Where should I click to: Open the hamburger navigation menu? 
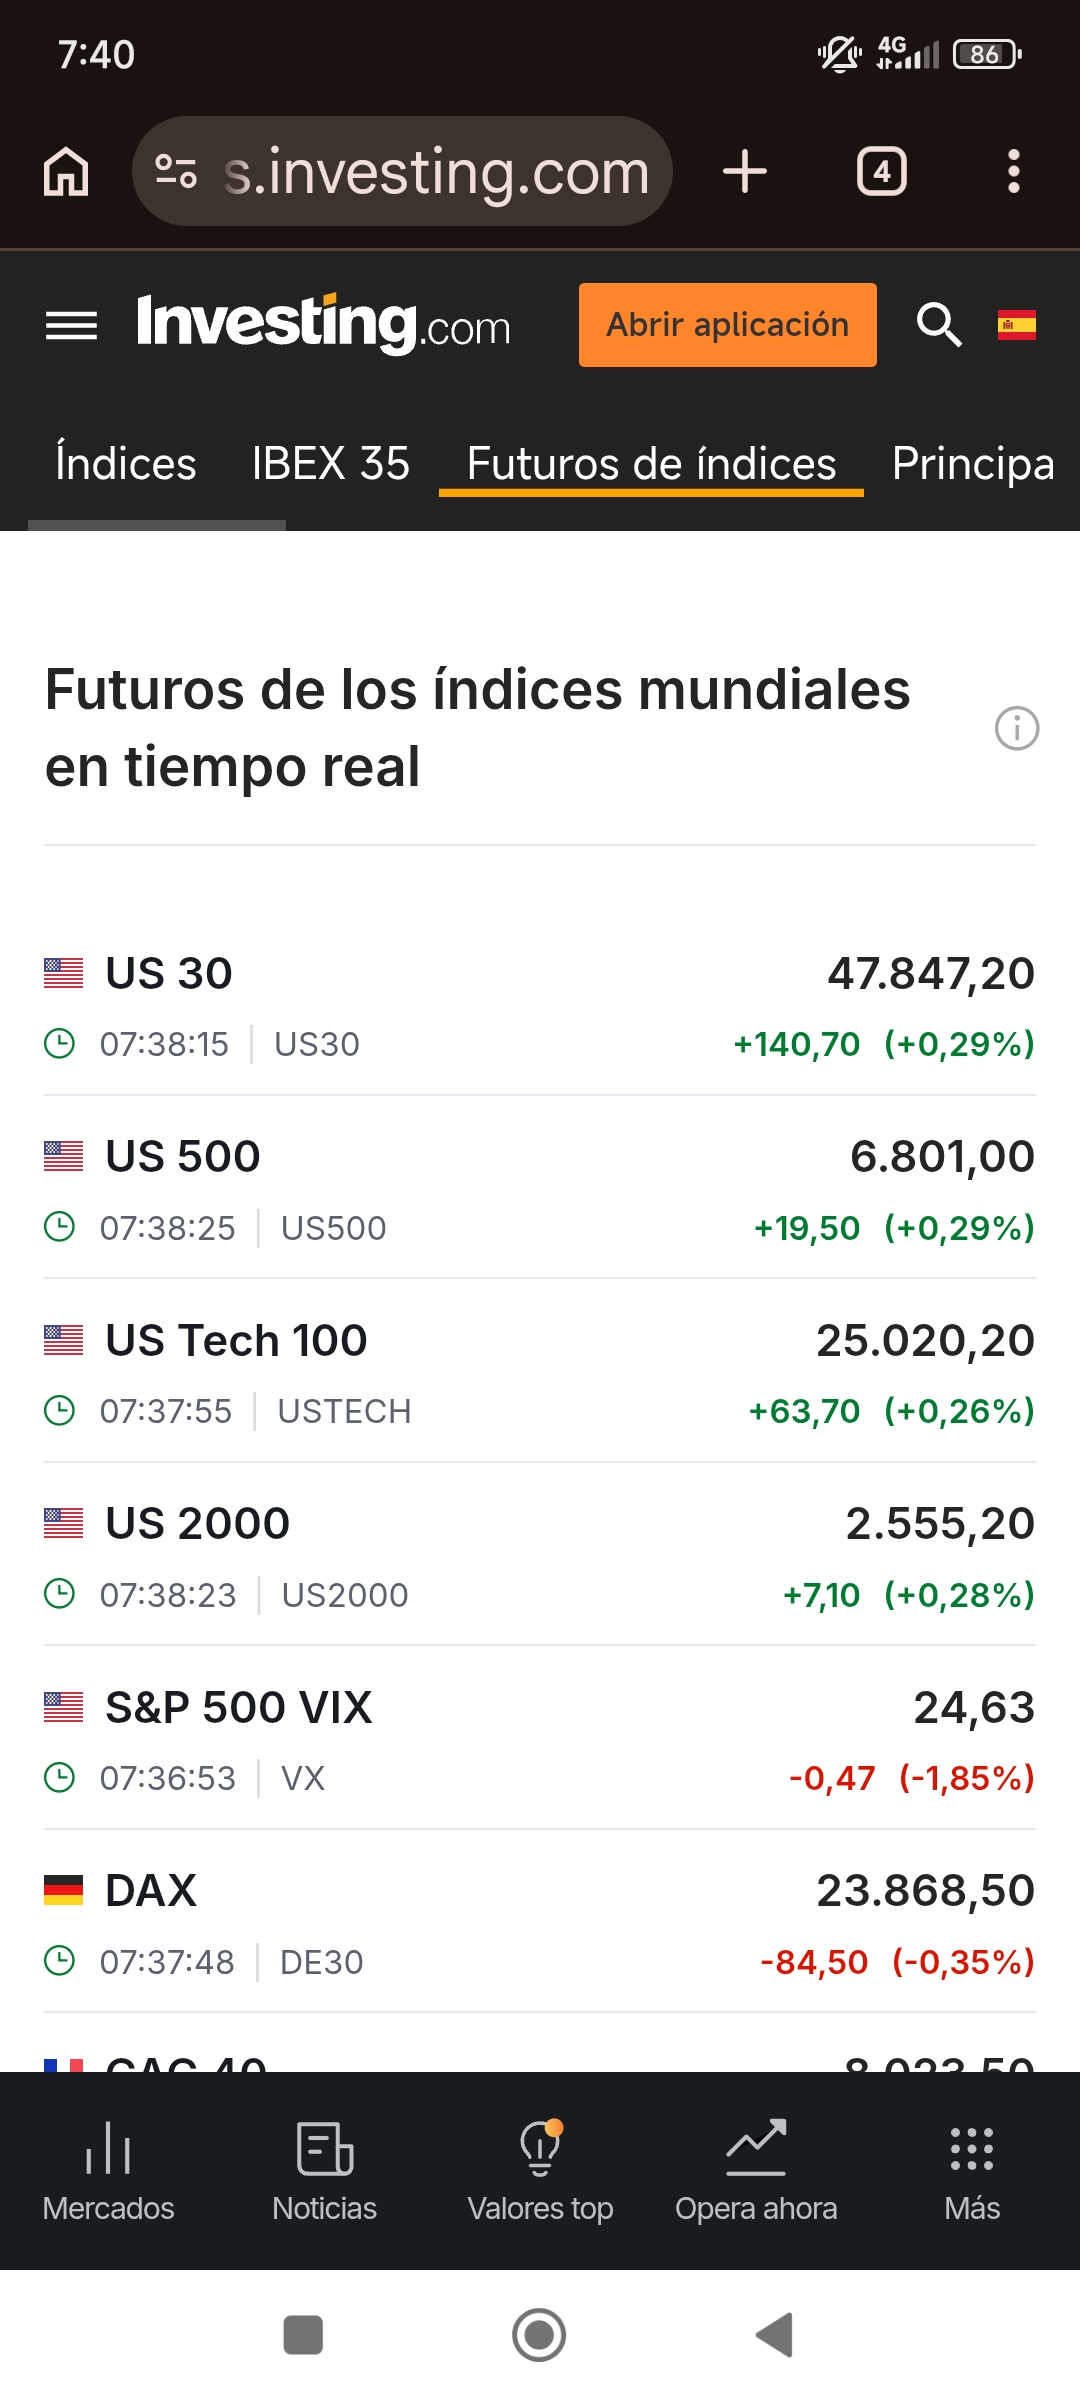(71, 325)
